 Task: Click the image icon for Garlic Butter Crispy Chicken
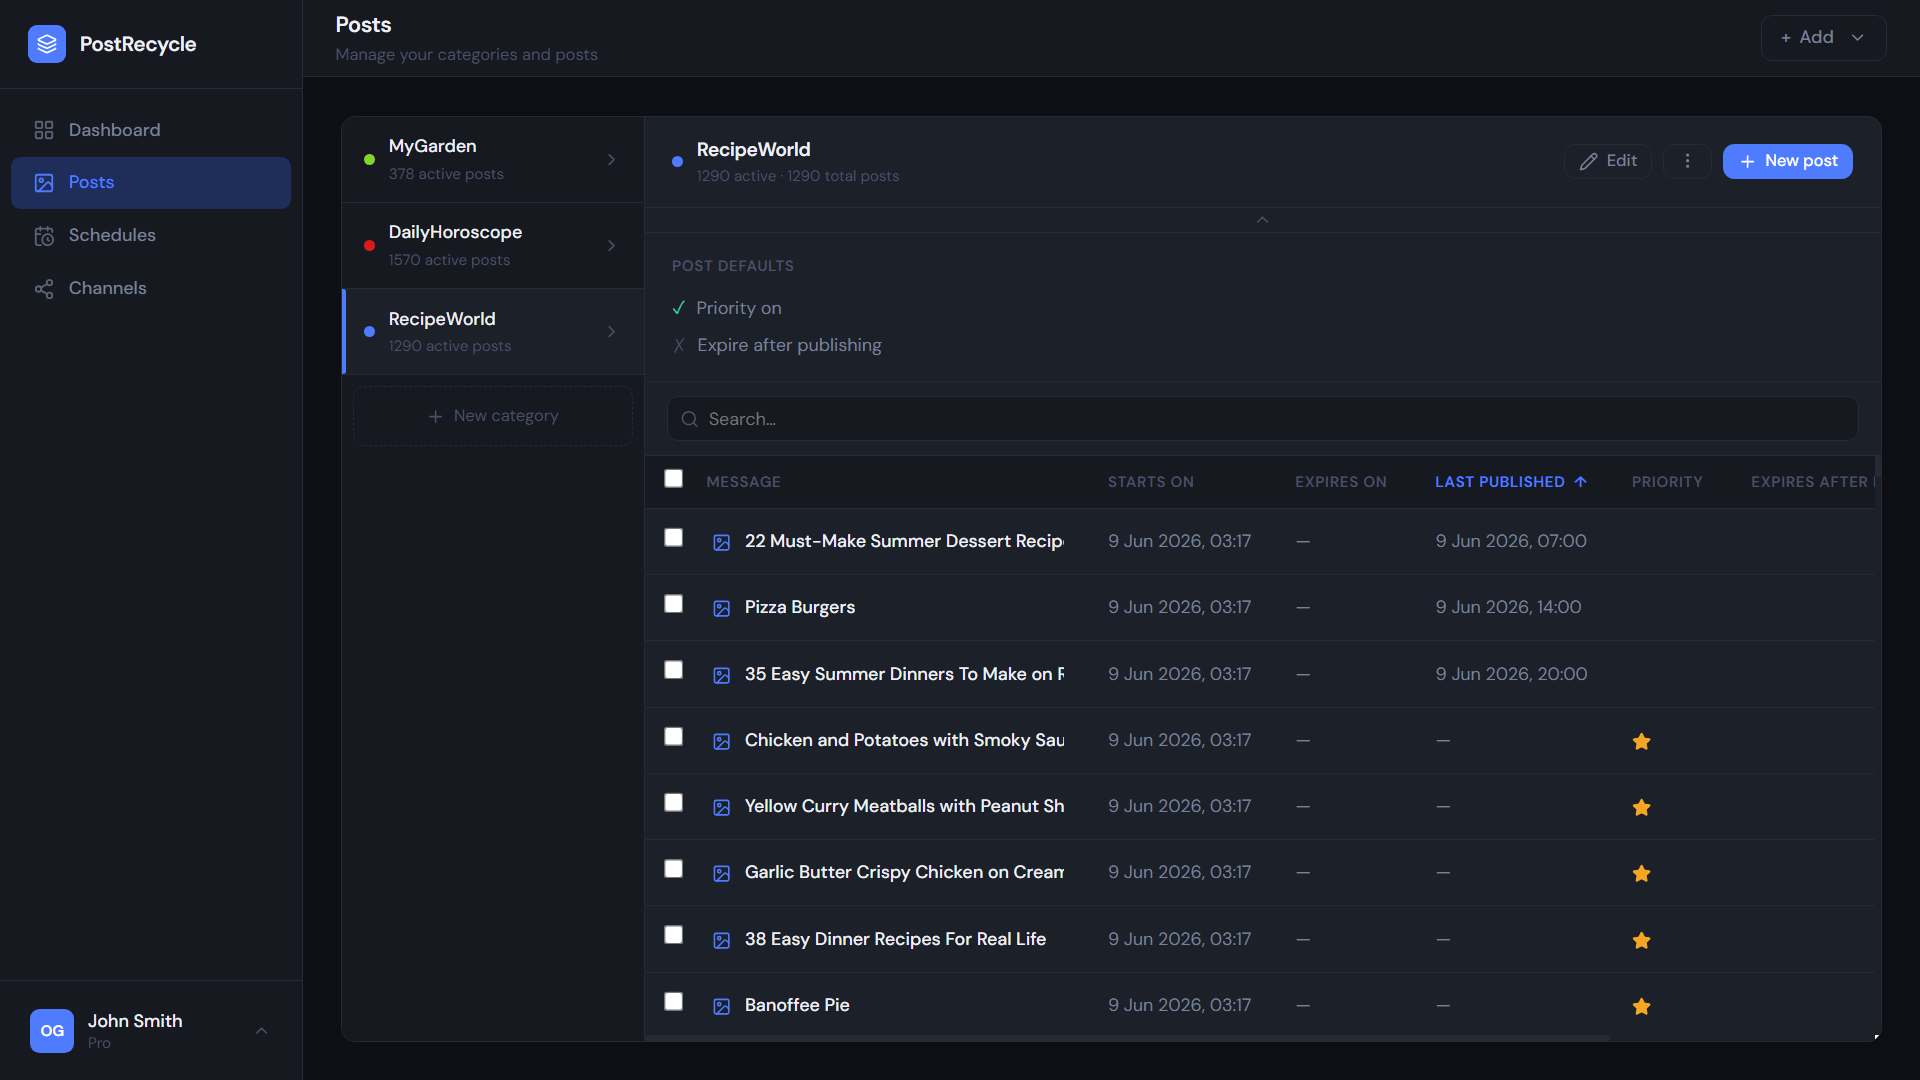click(721, 873)
